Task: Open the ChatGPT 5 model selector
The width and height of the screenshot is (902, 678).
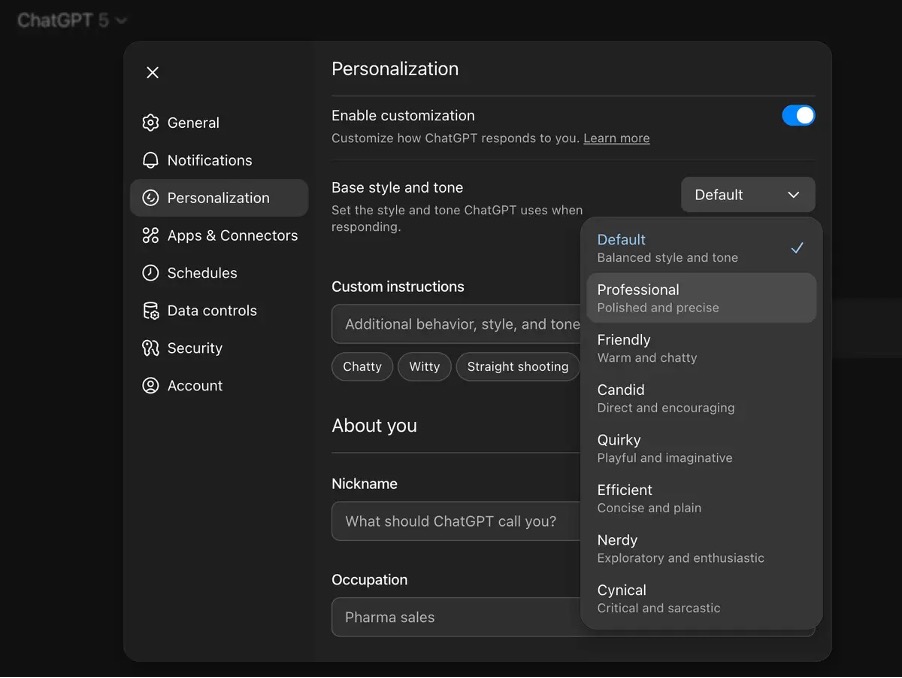Action: point(72,20)
